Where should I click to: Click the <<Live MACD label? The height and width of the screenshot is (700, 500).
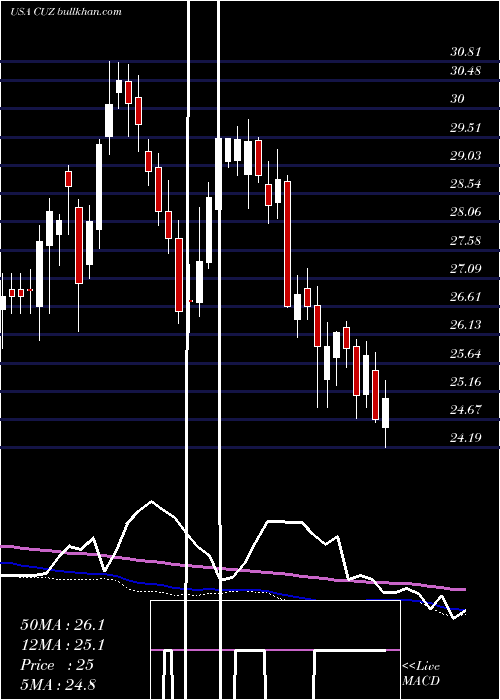click(421, 673)
